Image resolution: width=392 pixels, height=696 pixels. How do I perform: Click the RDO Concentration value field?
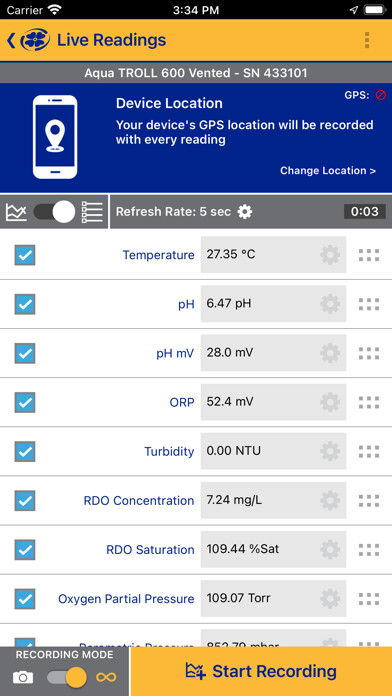pos(273,501)
